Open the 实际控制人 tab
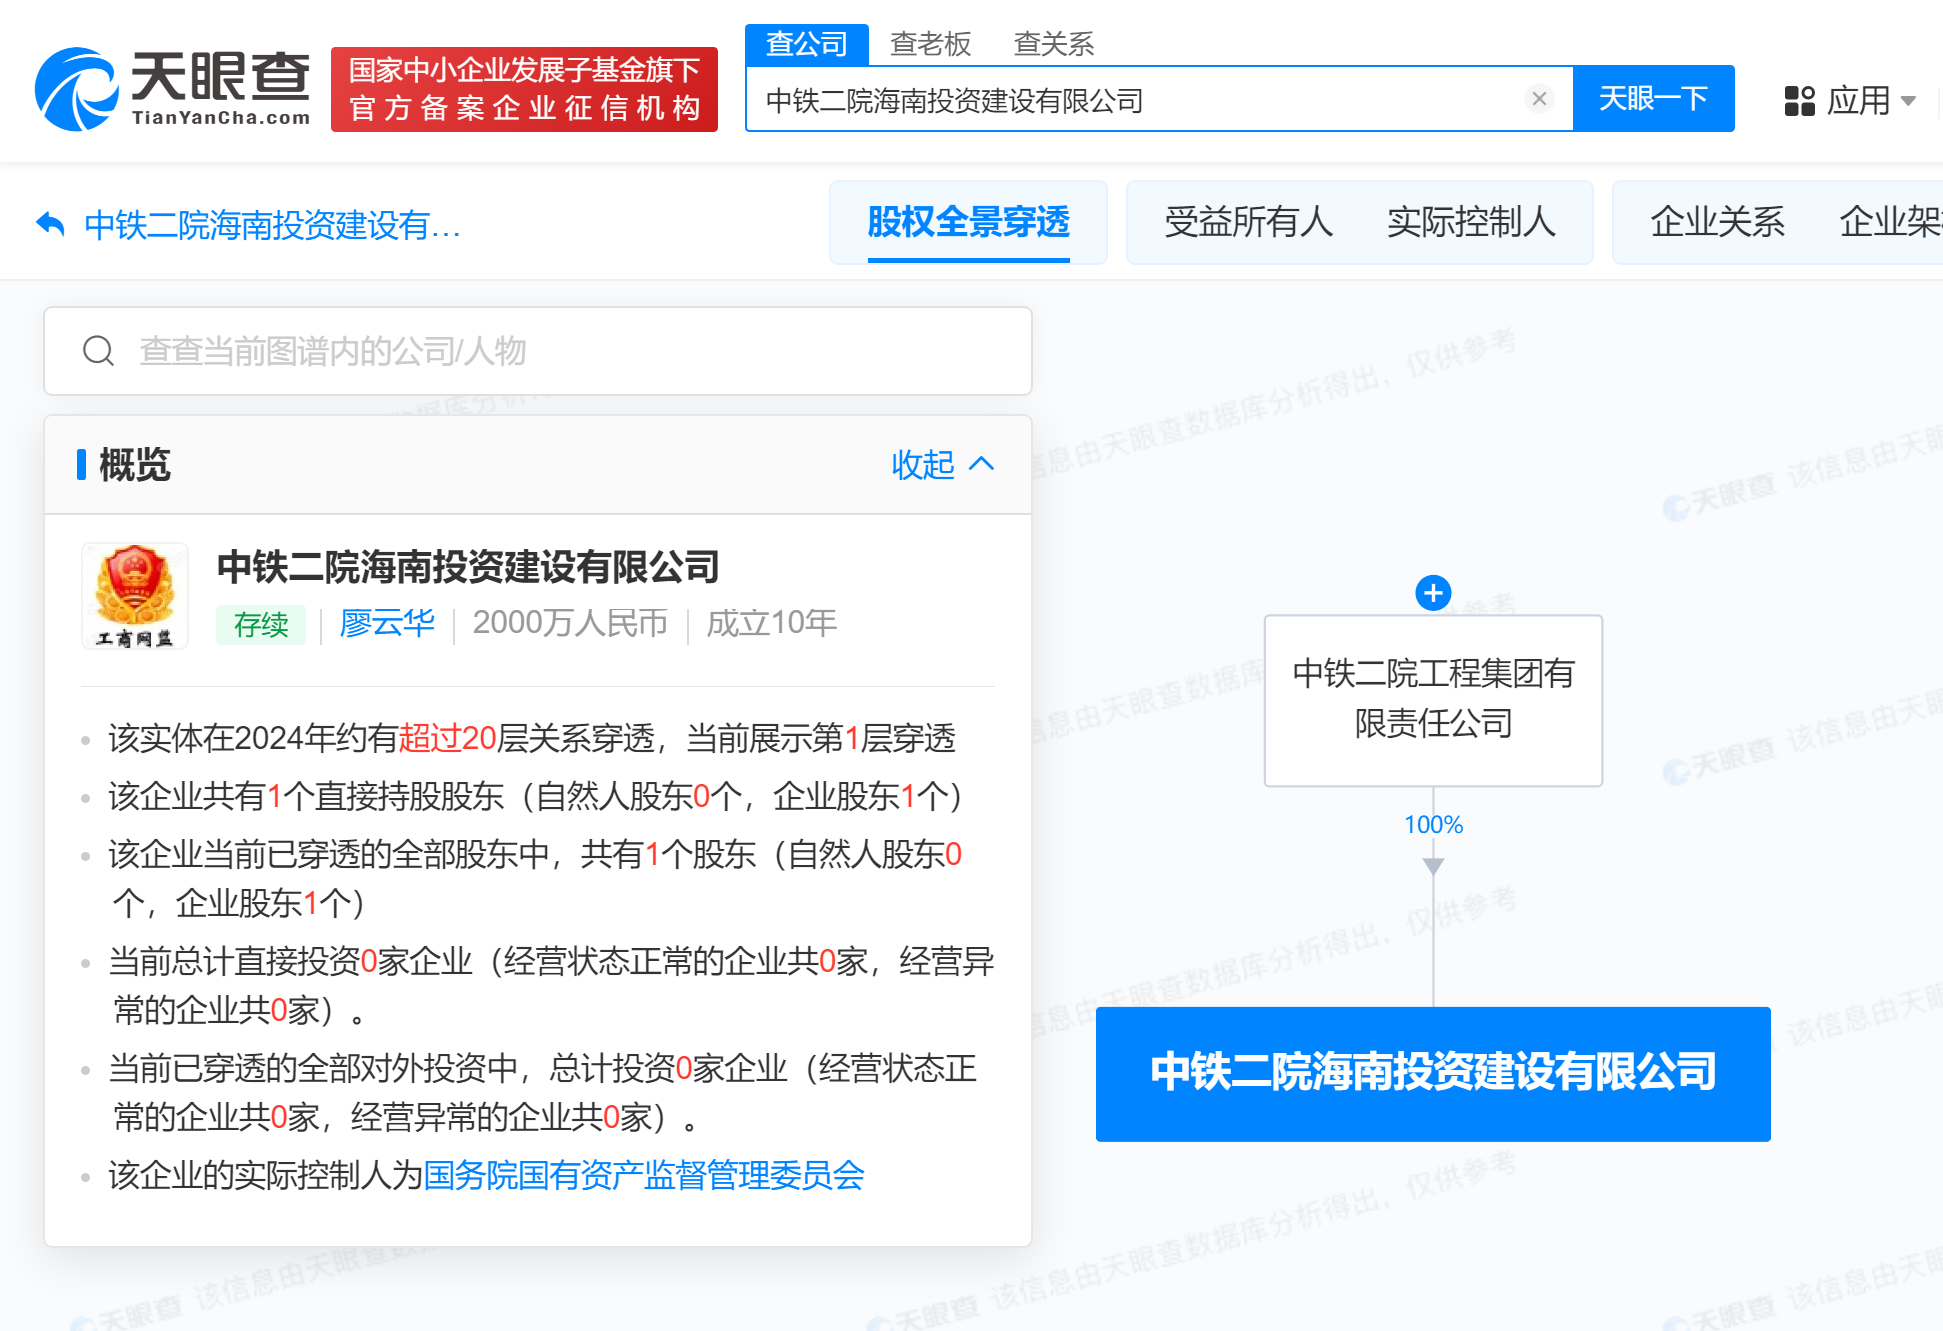Image resolution: width=1943 pixels, height=1331 pixels. coord(1471,222)
